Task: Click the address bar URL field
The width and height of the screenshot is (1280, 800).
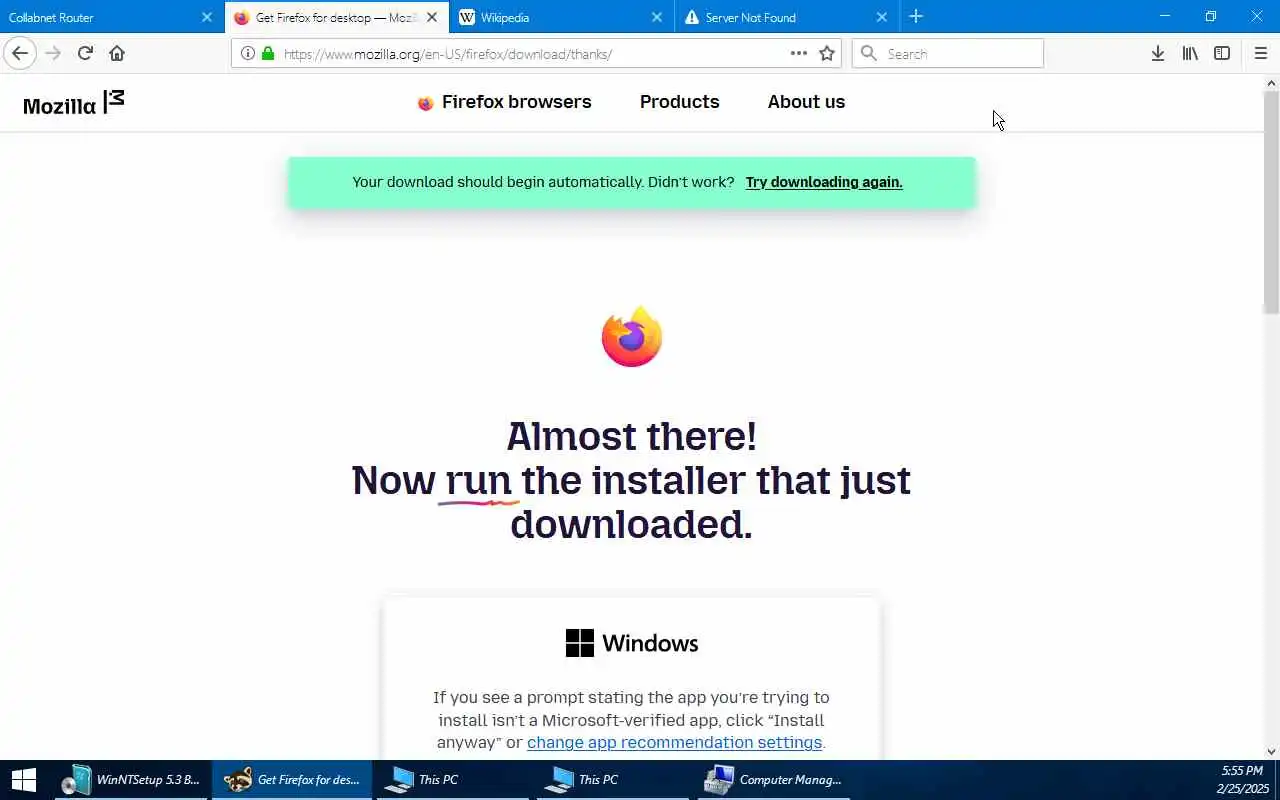Action: click(x=535, y=53)
